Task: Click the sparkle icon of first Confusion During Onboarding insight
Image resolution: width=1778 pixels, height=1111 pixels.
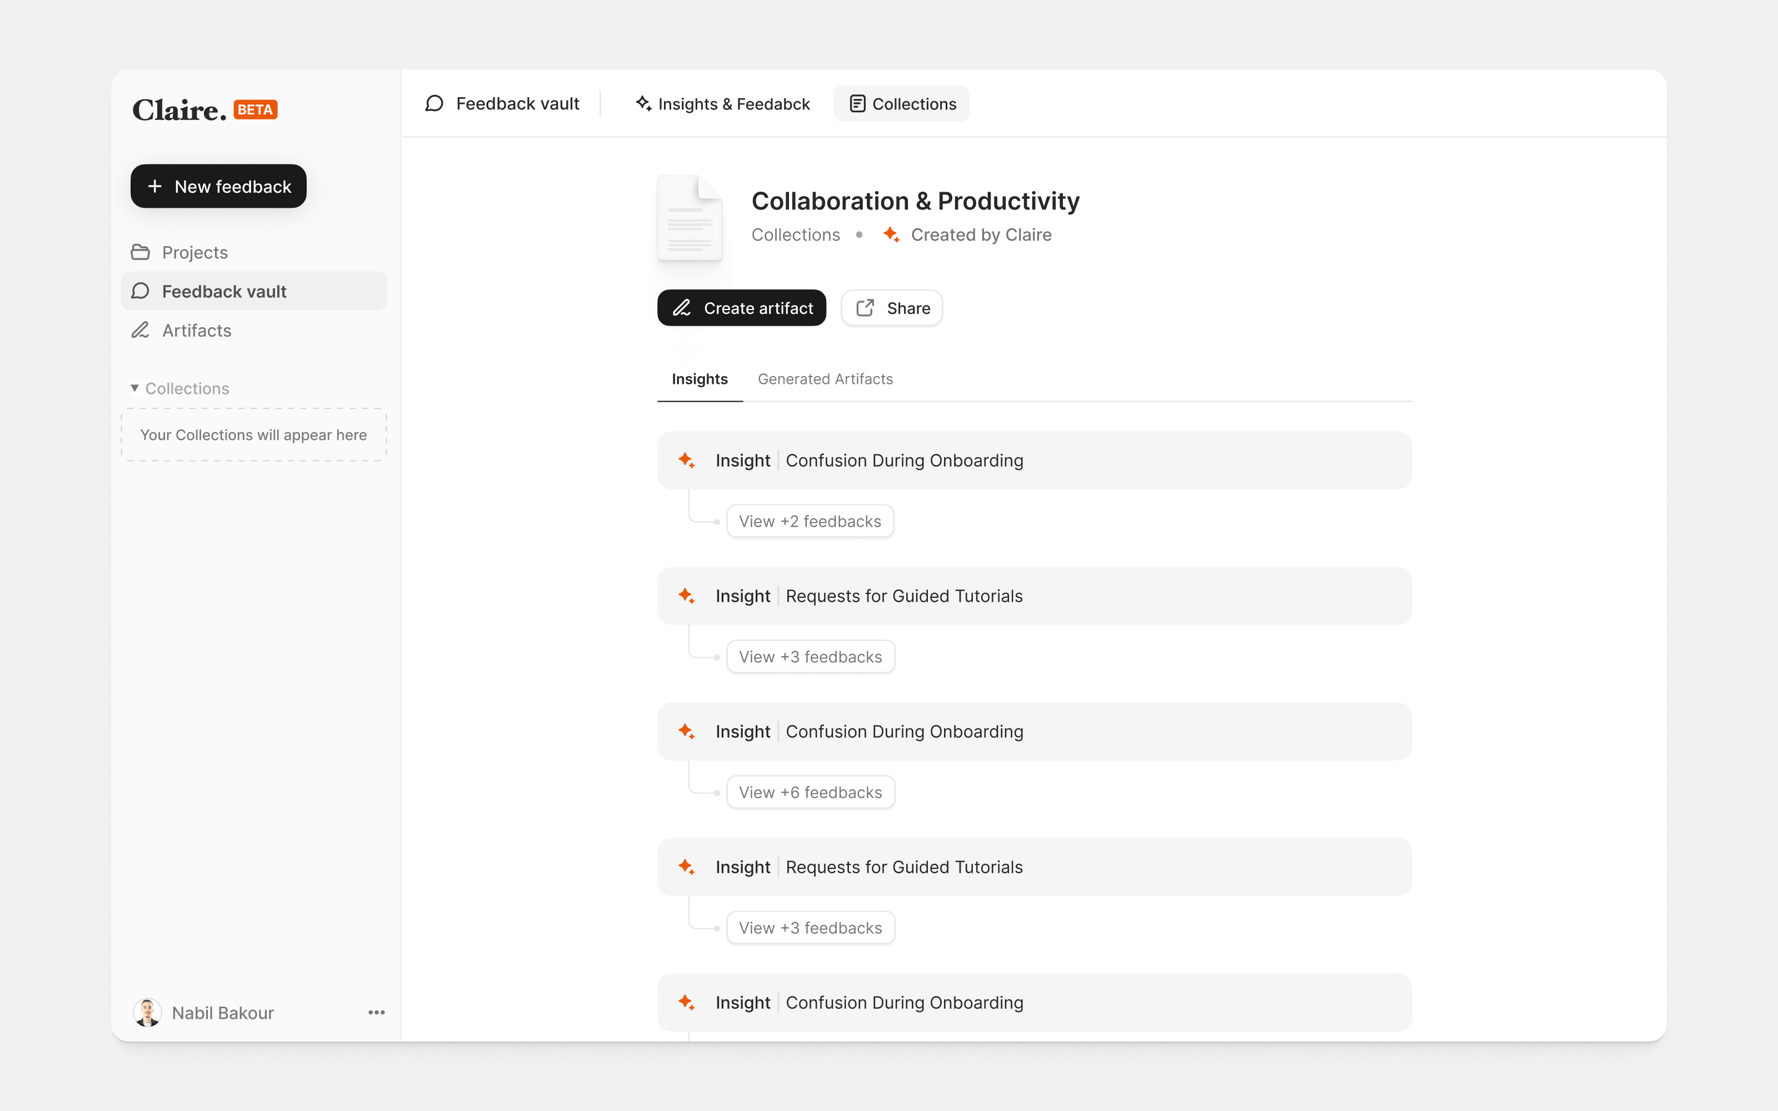Action: (687, 460)
